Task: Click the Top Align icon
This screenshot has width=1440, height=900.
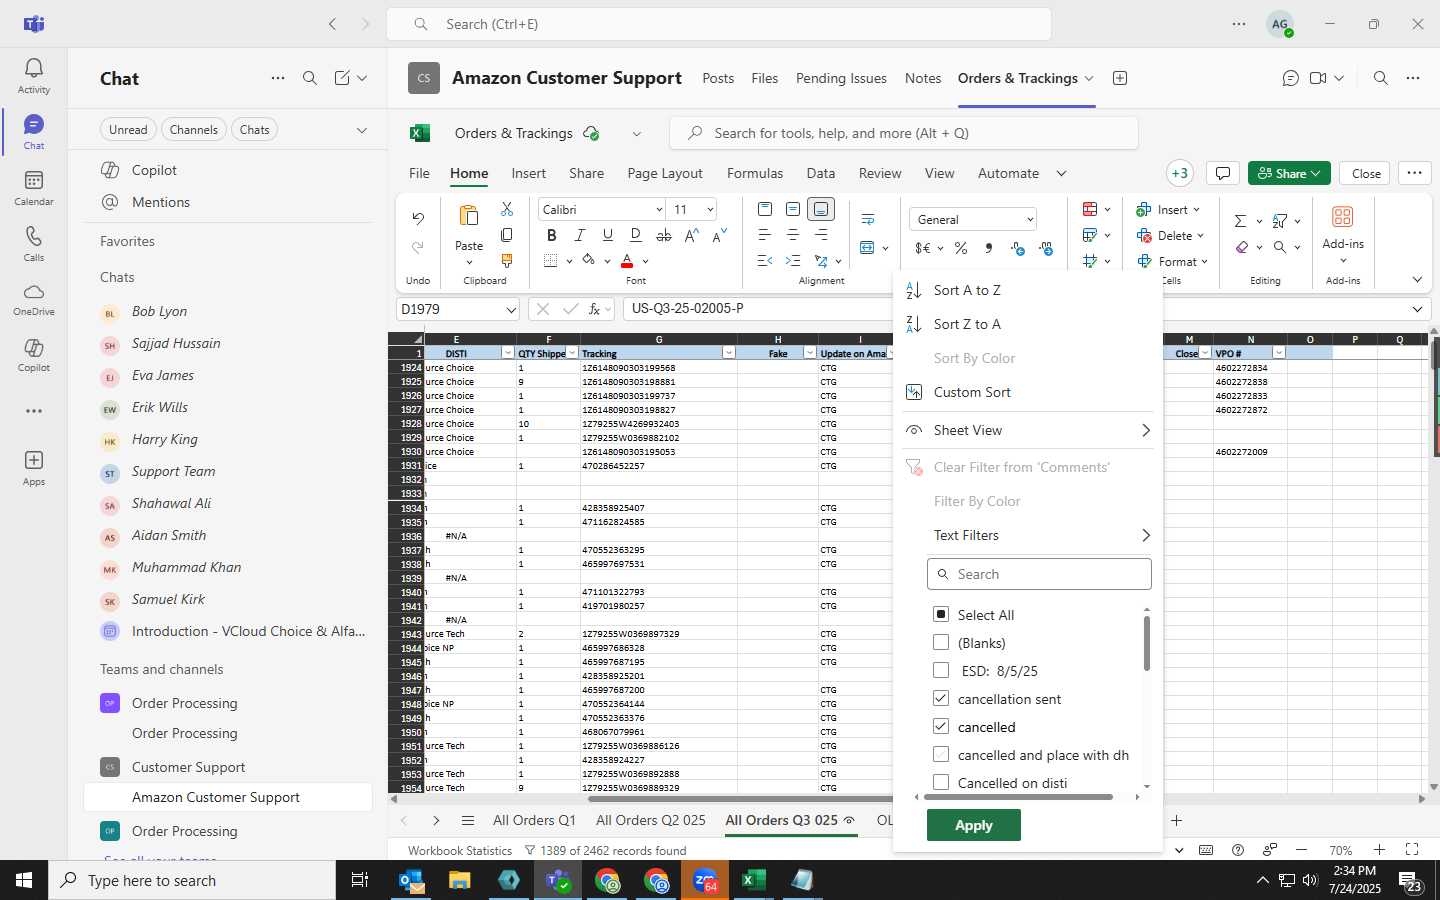Action: [765, 209]
